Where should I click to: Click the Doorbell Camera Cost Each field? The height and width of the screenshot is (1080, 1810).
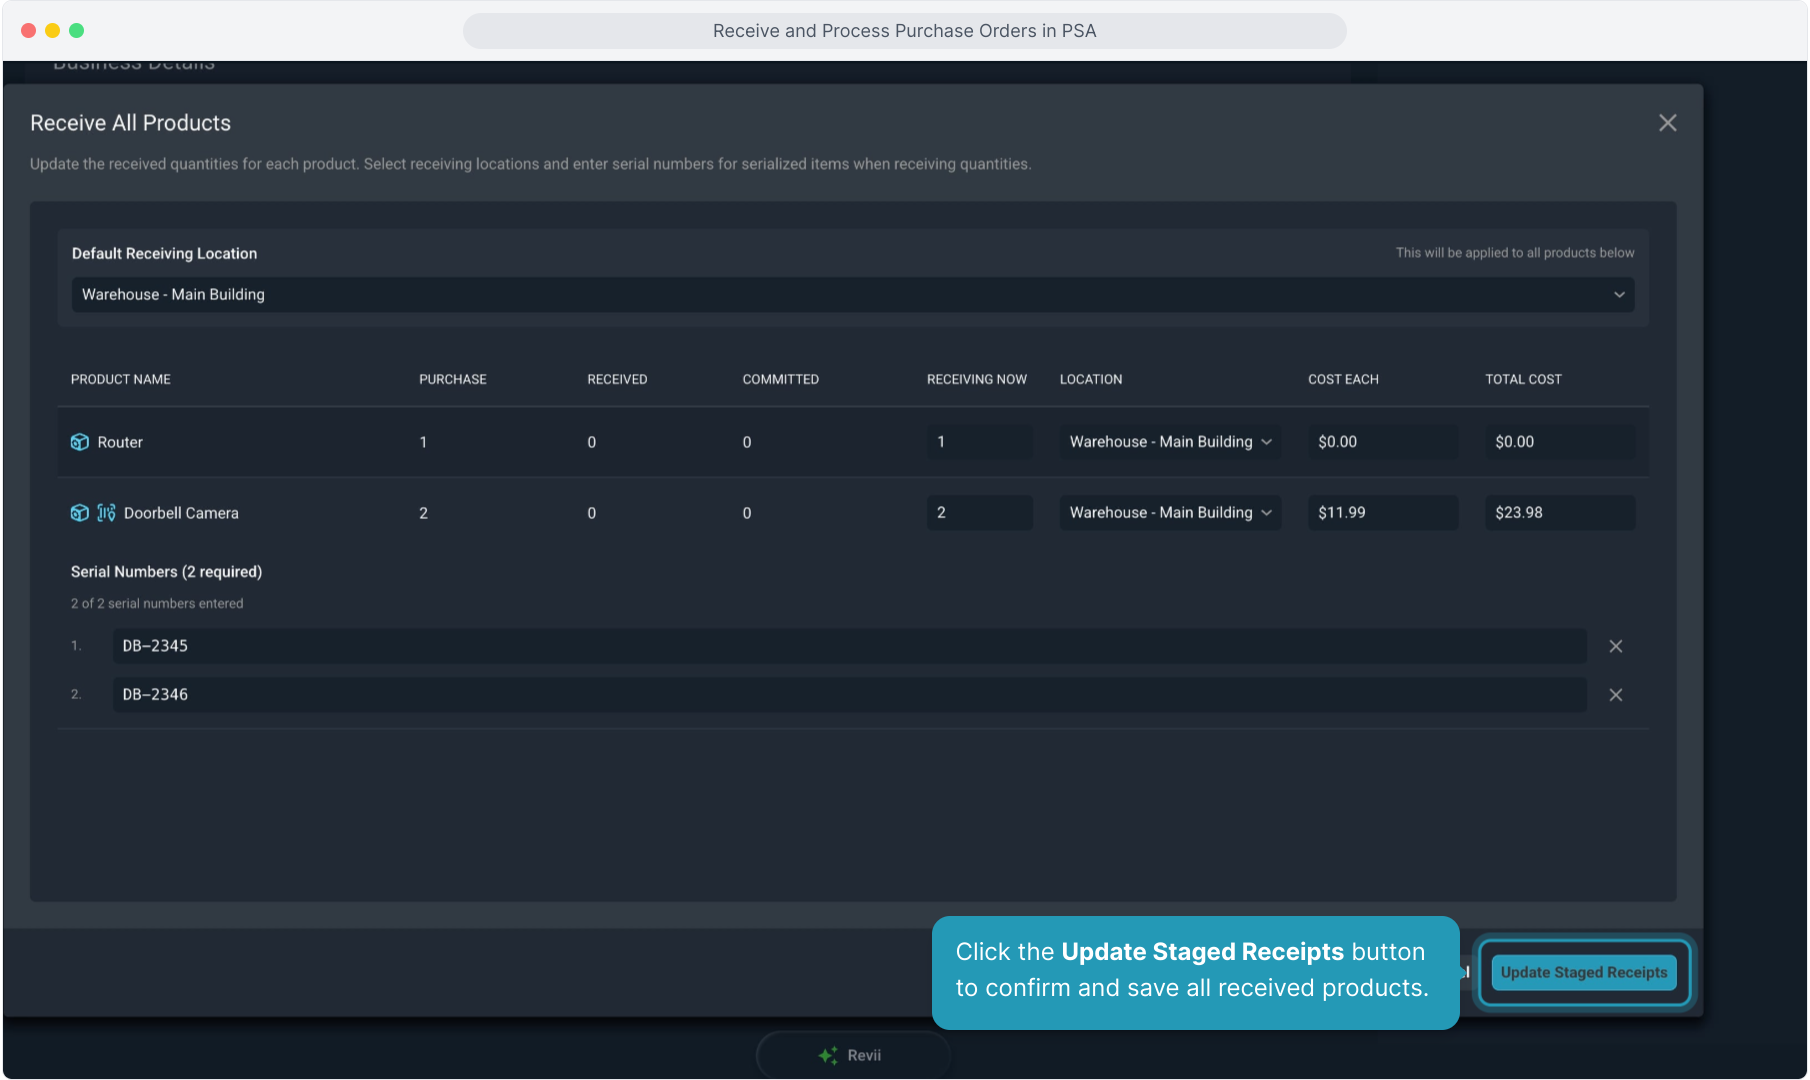pyautogui.click(x=1382, y=513)
